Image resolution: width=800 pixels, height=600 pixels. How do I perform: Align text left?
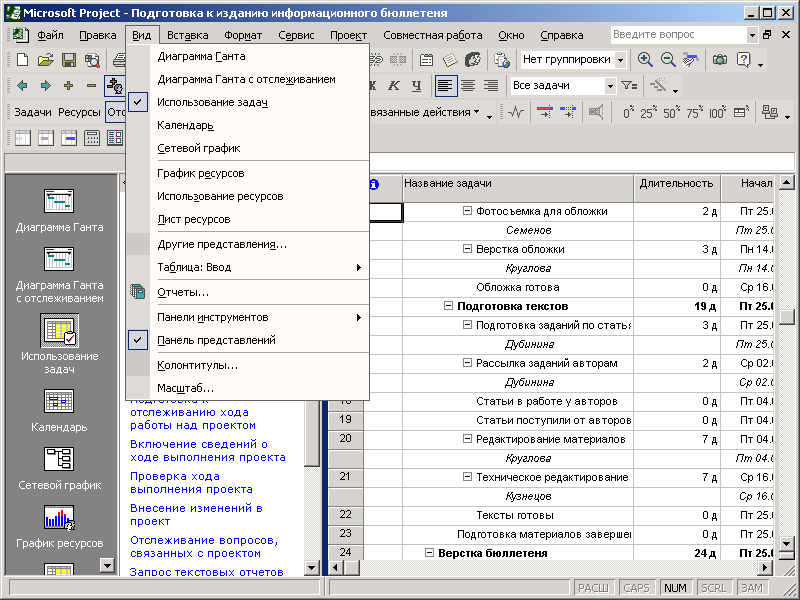tap(445, 86)
